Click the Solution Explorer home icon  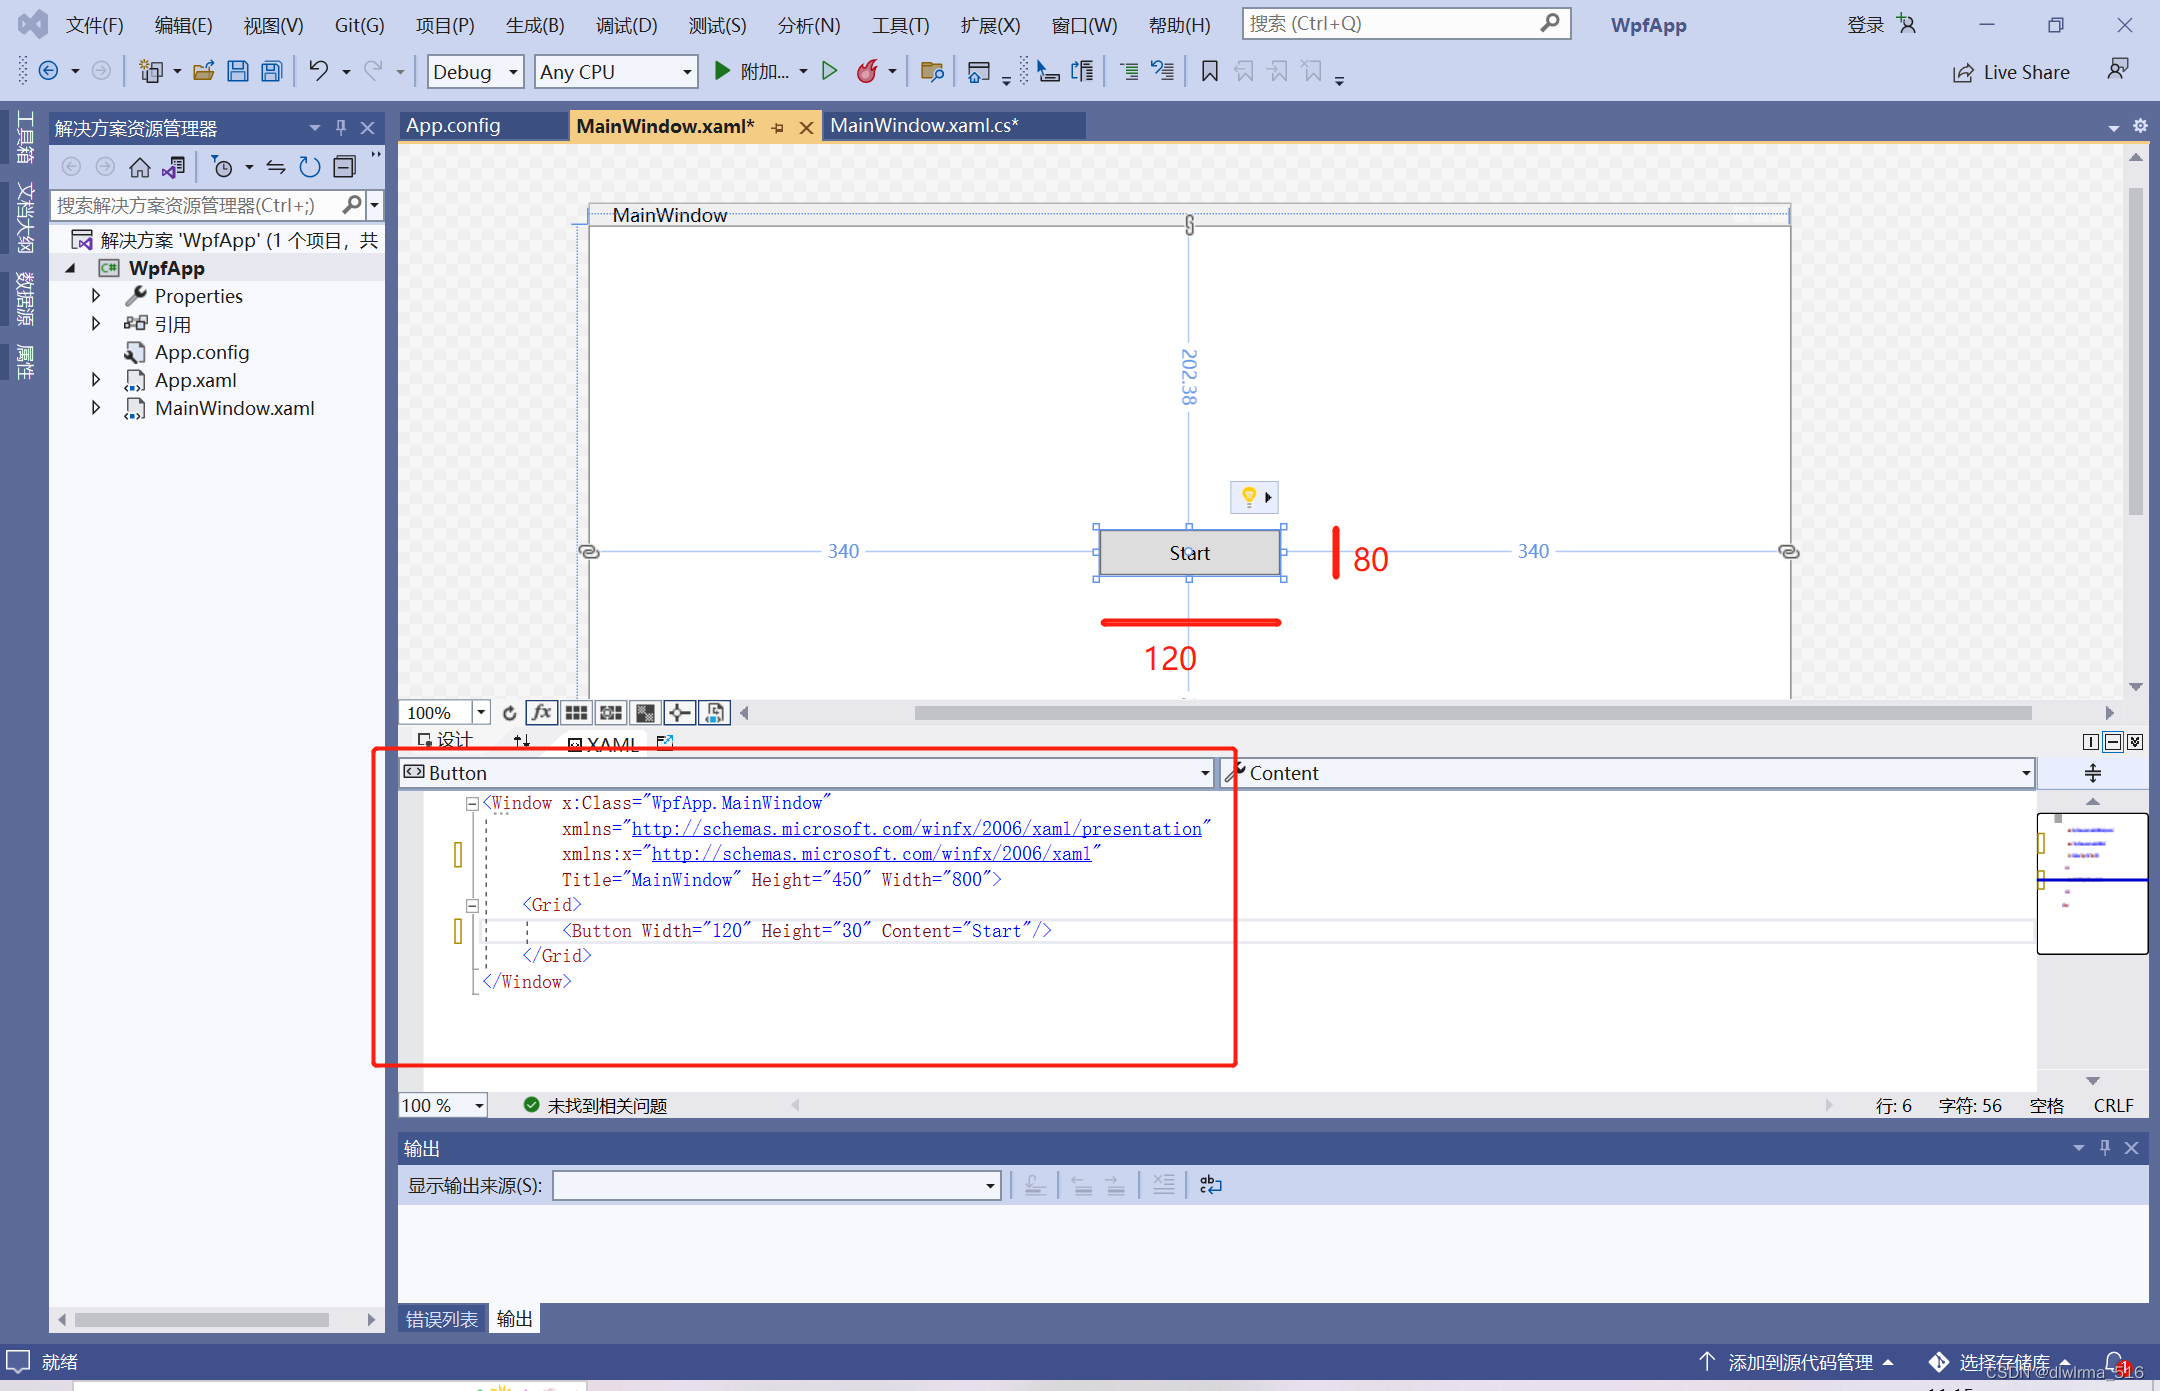tap(140, 167)
